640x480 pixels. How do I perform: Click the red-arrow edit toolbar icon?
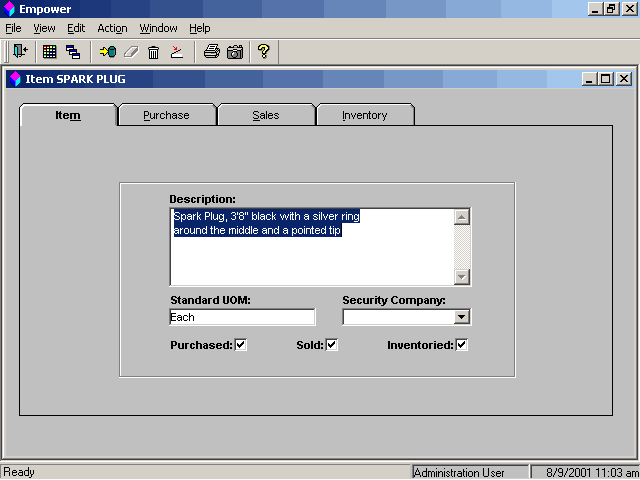177,52
